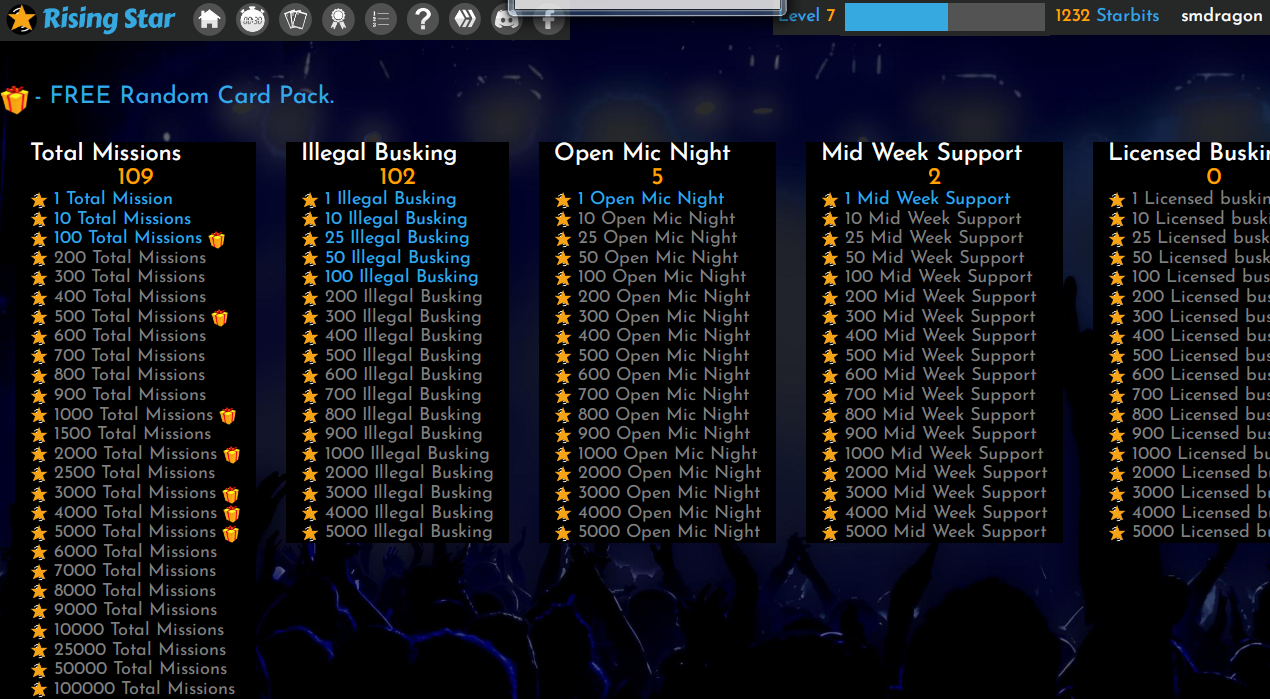The image size is (1270, 699).
Task: Click the star icon beside 1 Total Mission
Action: tap(39, 200)
